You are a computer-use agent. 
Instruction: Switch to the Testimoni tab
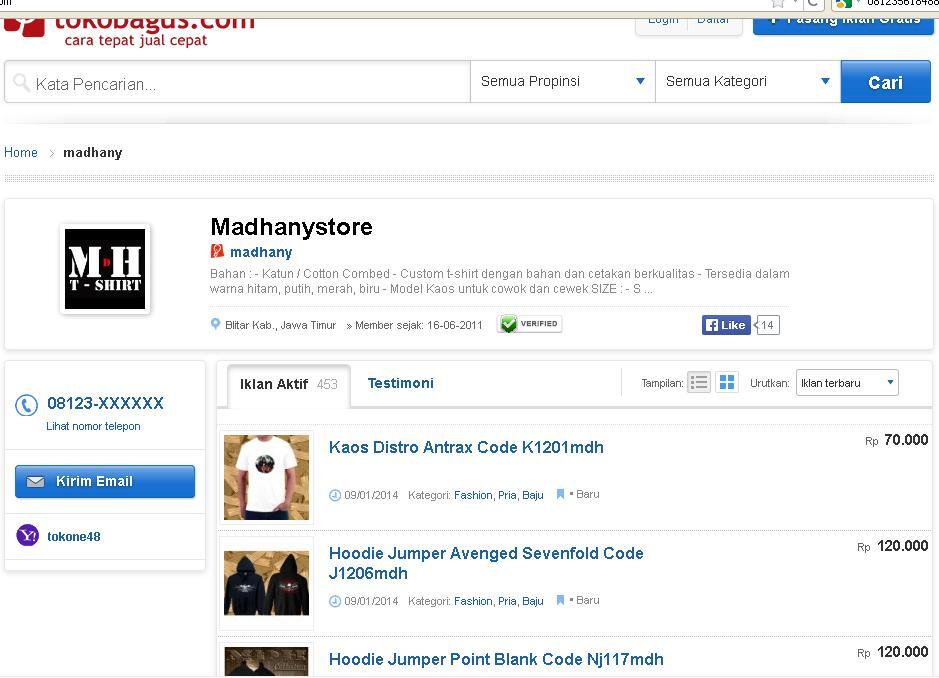coord(401,383)
